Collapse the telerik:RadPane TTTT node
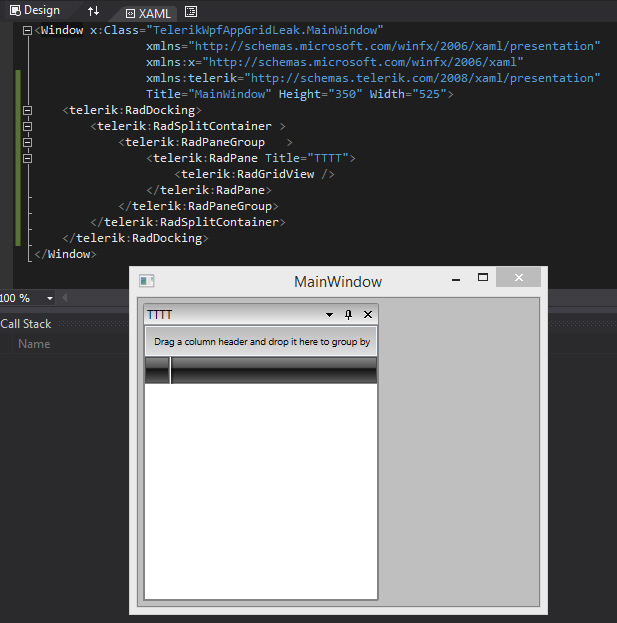Screen dimensions: 617x623 [27, 158]
